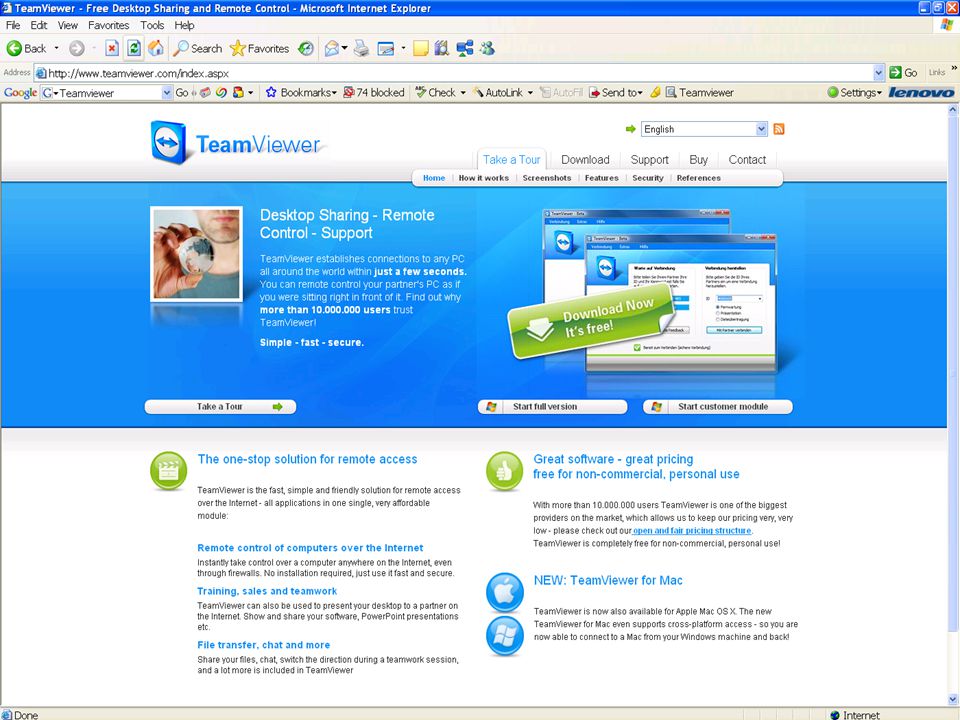Viewport: 960px width, 720px height.
Task: Open the AutoLink dropdown arrow
Action: coord(530,92)
